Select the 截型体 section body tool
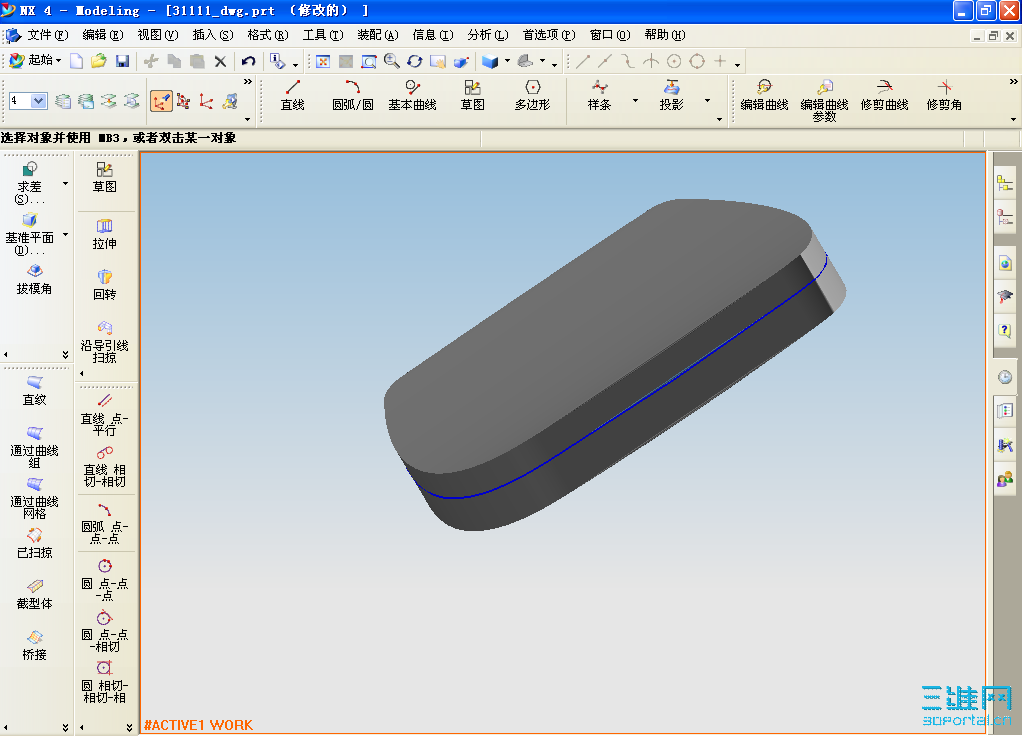 coord(35,595)
